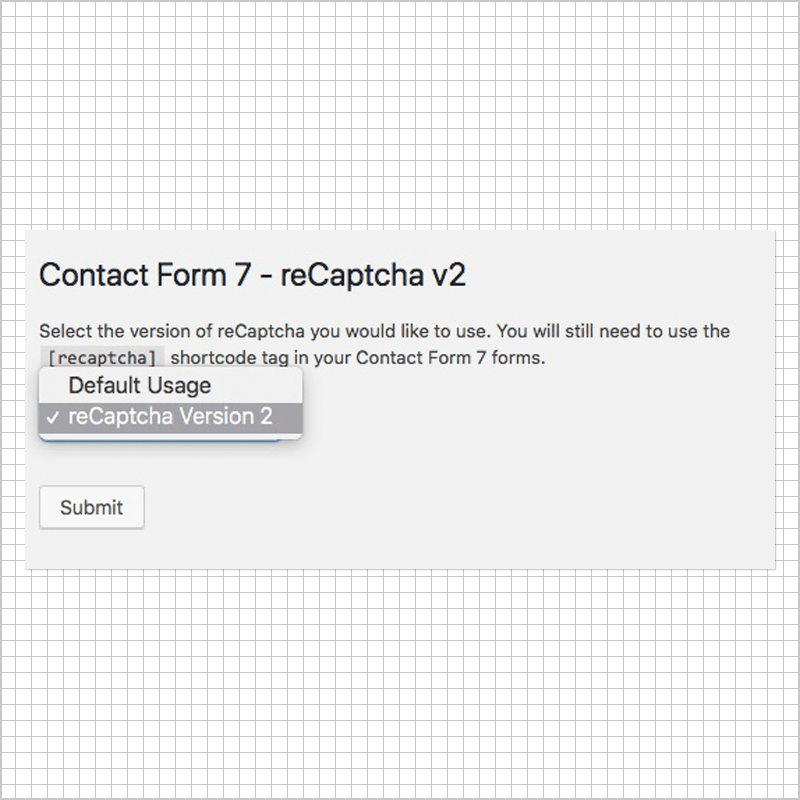
Task: Click the [recaptcha] shortcode tag
Action: tap(102, 358)
